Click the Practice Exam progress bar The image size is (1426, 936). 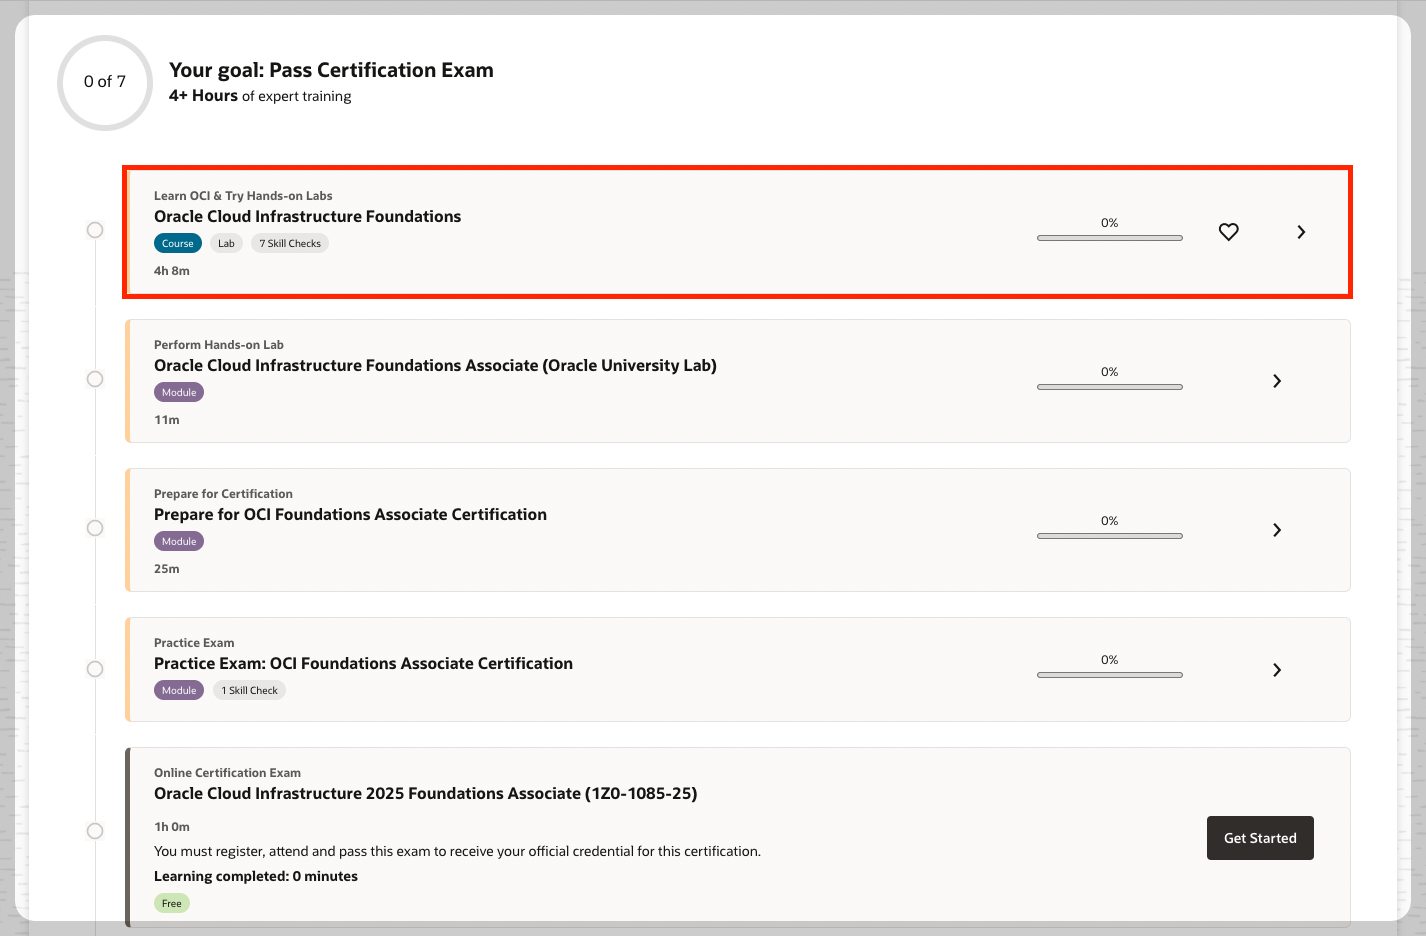click(x=1110, y=675)
